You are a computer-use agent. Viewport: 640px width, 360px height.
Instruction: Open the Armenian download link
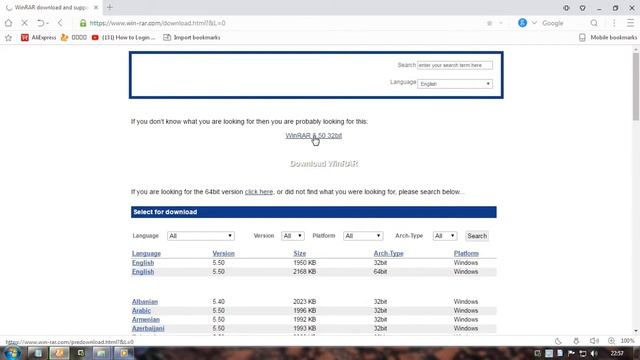pyautogui.click(x=146, y=320)
